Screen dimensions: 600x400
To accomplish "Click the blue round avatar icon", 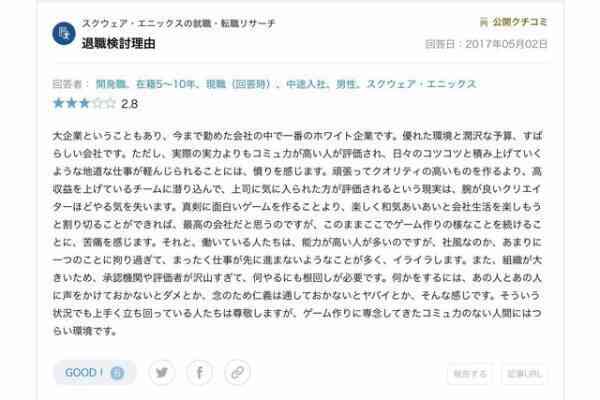I will tap(64, 33).
